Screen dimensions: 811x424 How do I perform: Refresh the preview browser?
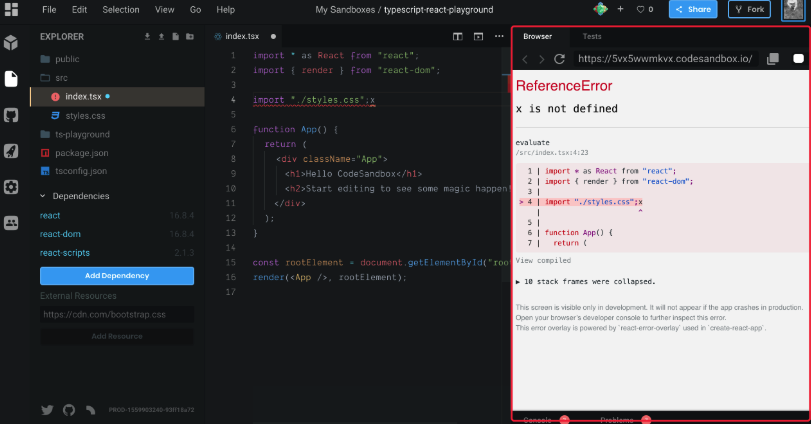(559, 59)
